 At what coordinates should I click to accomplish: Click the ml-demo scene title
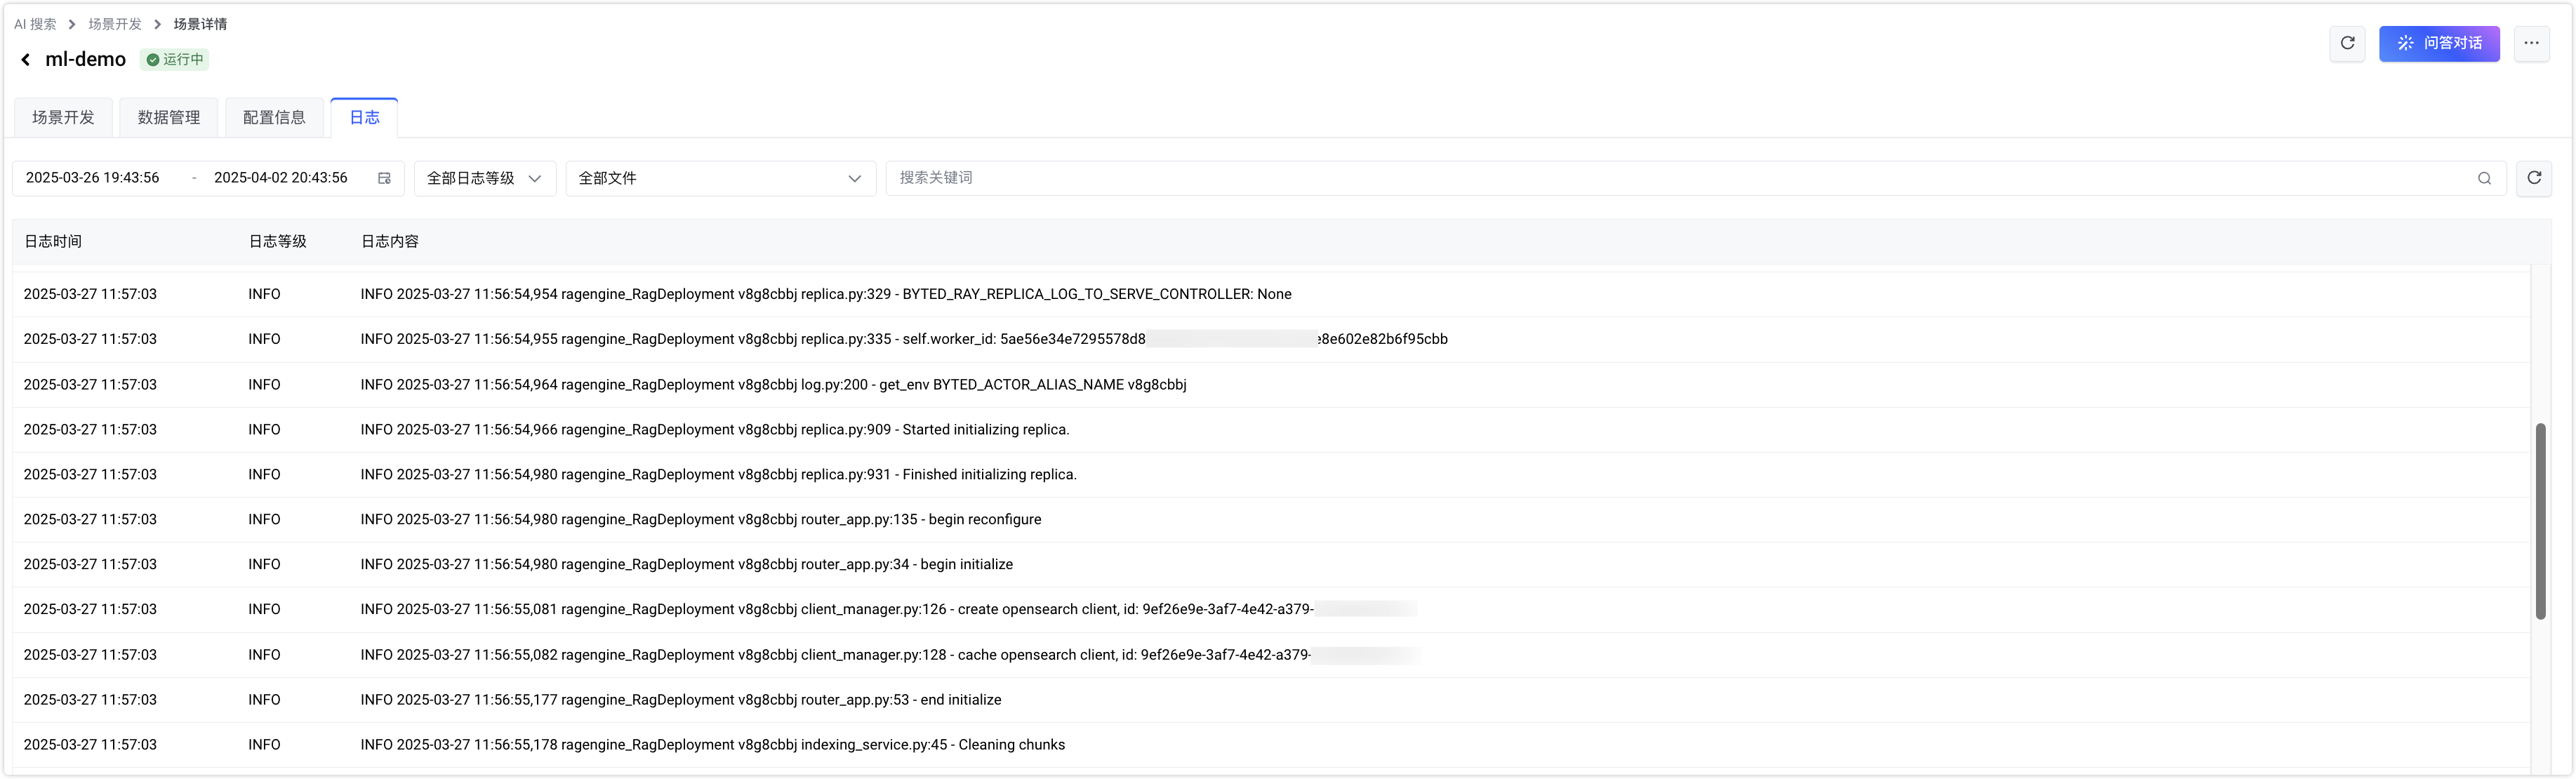[86, 60]
